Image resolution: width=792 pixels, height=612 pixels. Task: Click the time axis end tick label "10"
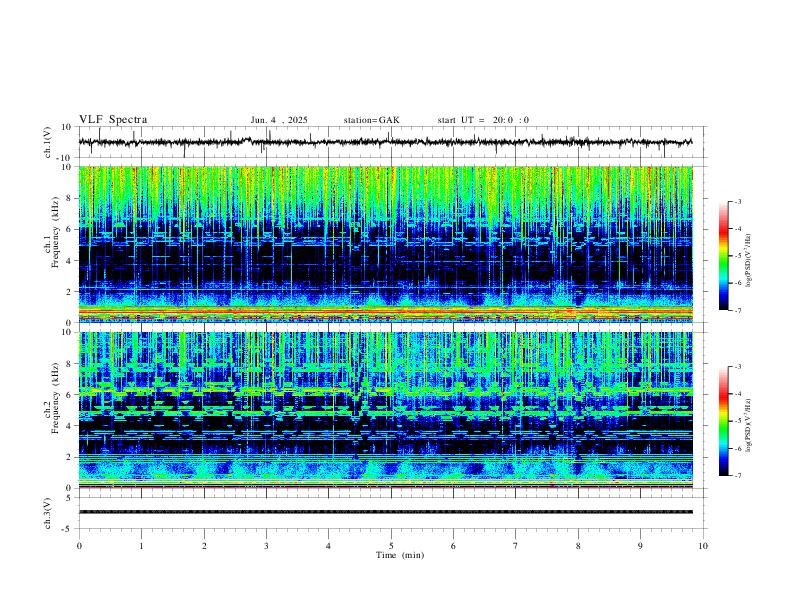pos(703,546)
